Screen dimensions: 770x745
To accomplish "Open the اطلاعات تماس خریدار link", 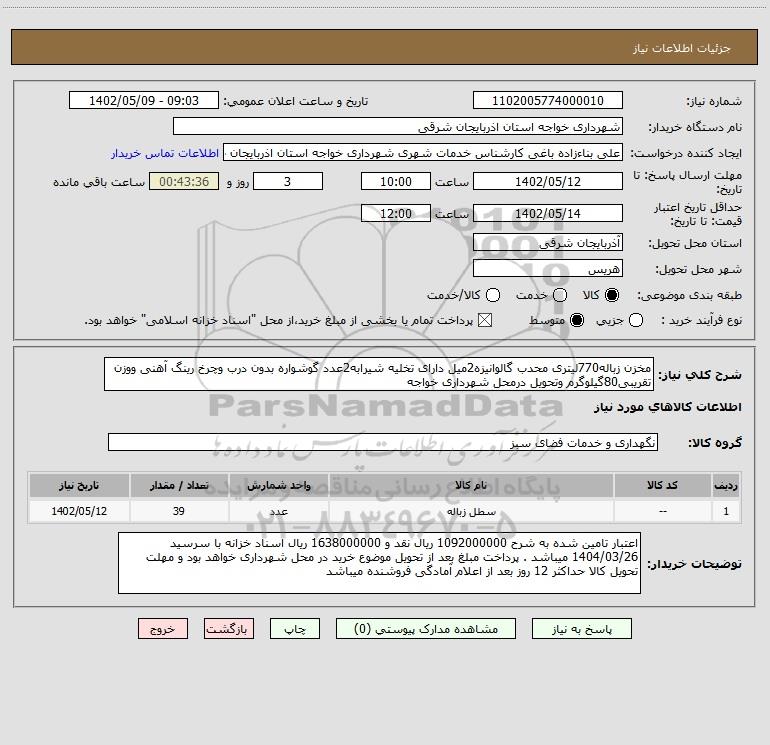I will (165, 153).
